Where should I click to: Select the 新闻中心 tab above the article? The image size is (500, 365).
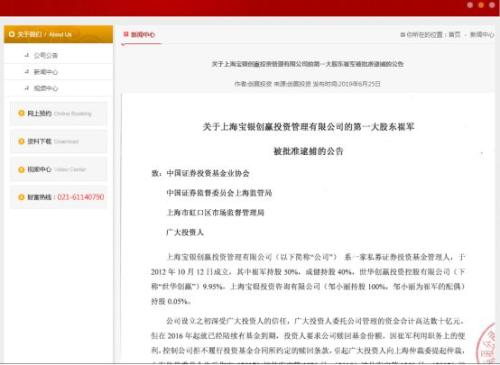[x=143, y=34]
